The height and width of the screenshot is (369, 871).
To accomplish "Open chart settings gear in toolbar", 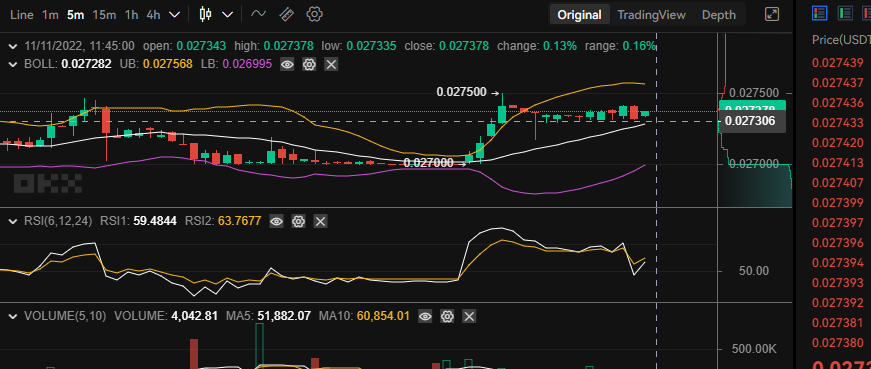I will coord(315,14).
